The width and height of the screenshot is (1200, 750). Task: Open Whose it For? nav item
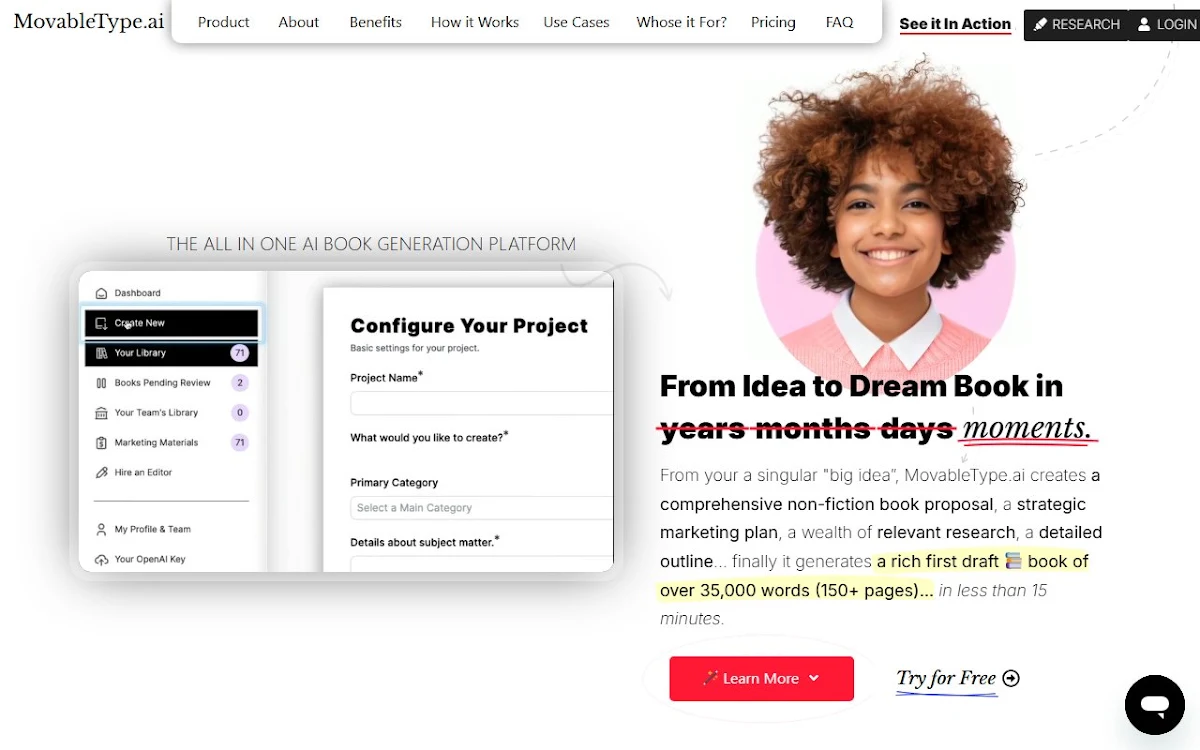click(x=682, y=22)
